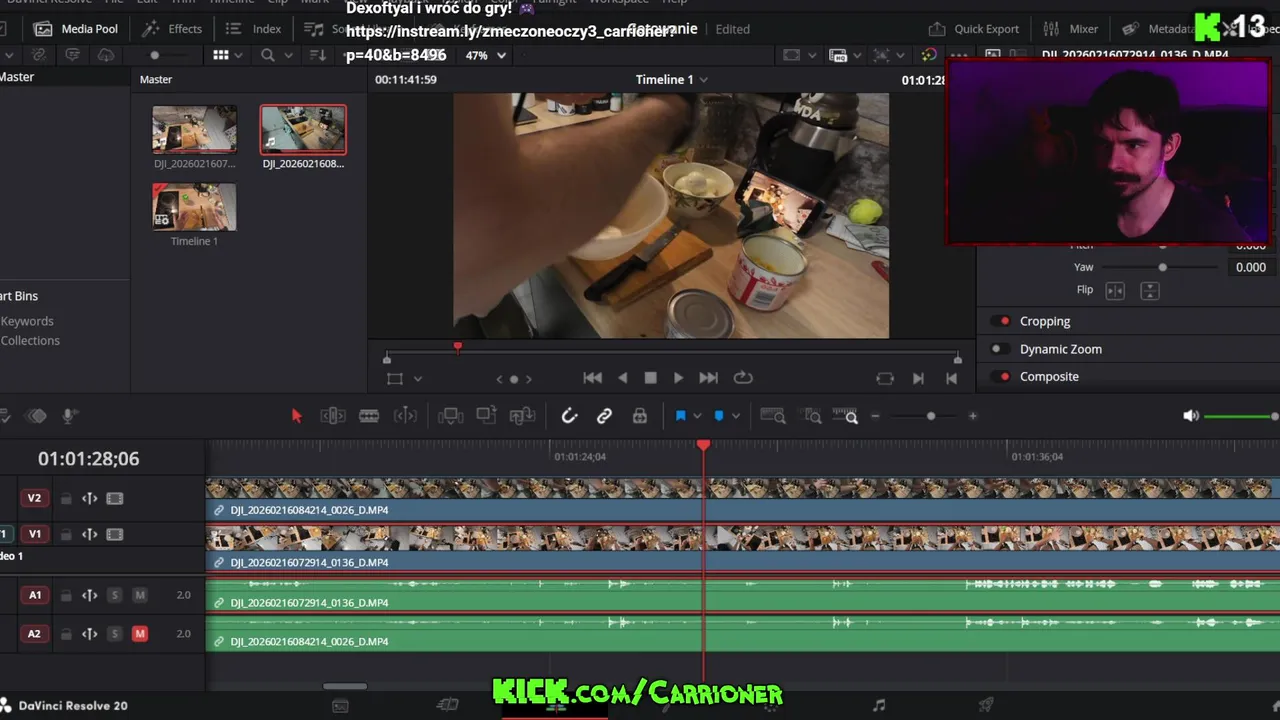1280x720 pixels.
Task: Click the Overwrite Clip icon
Action: [487, 416]
